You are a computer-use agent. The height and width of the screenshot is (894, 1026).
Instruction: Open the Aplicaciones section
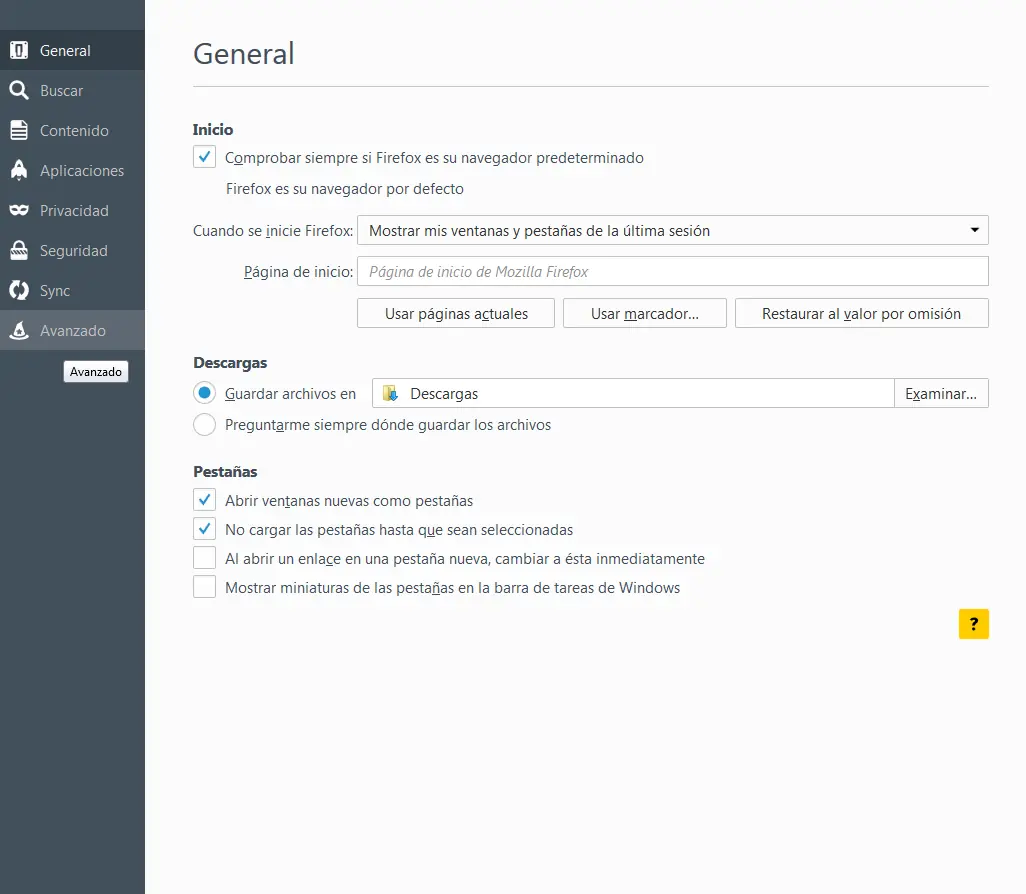72,170
